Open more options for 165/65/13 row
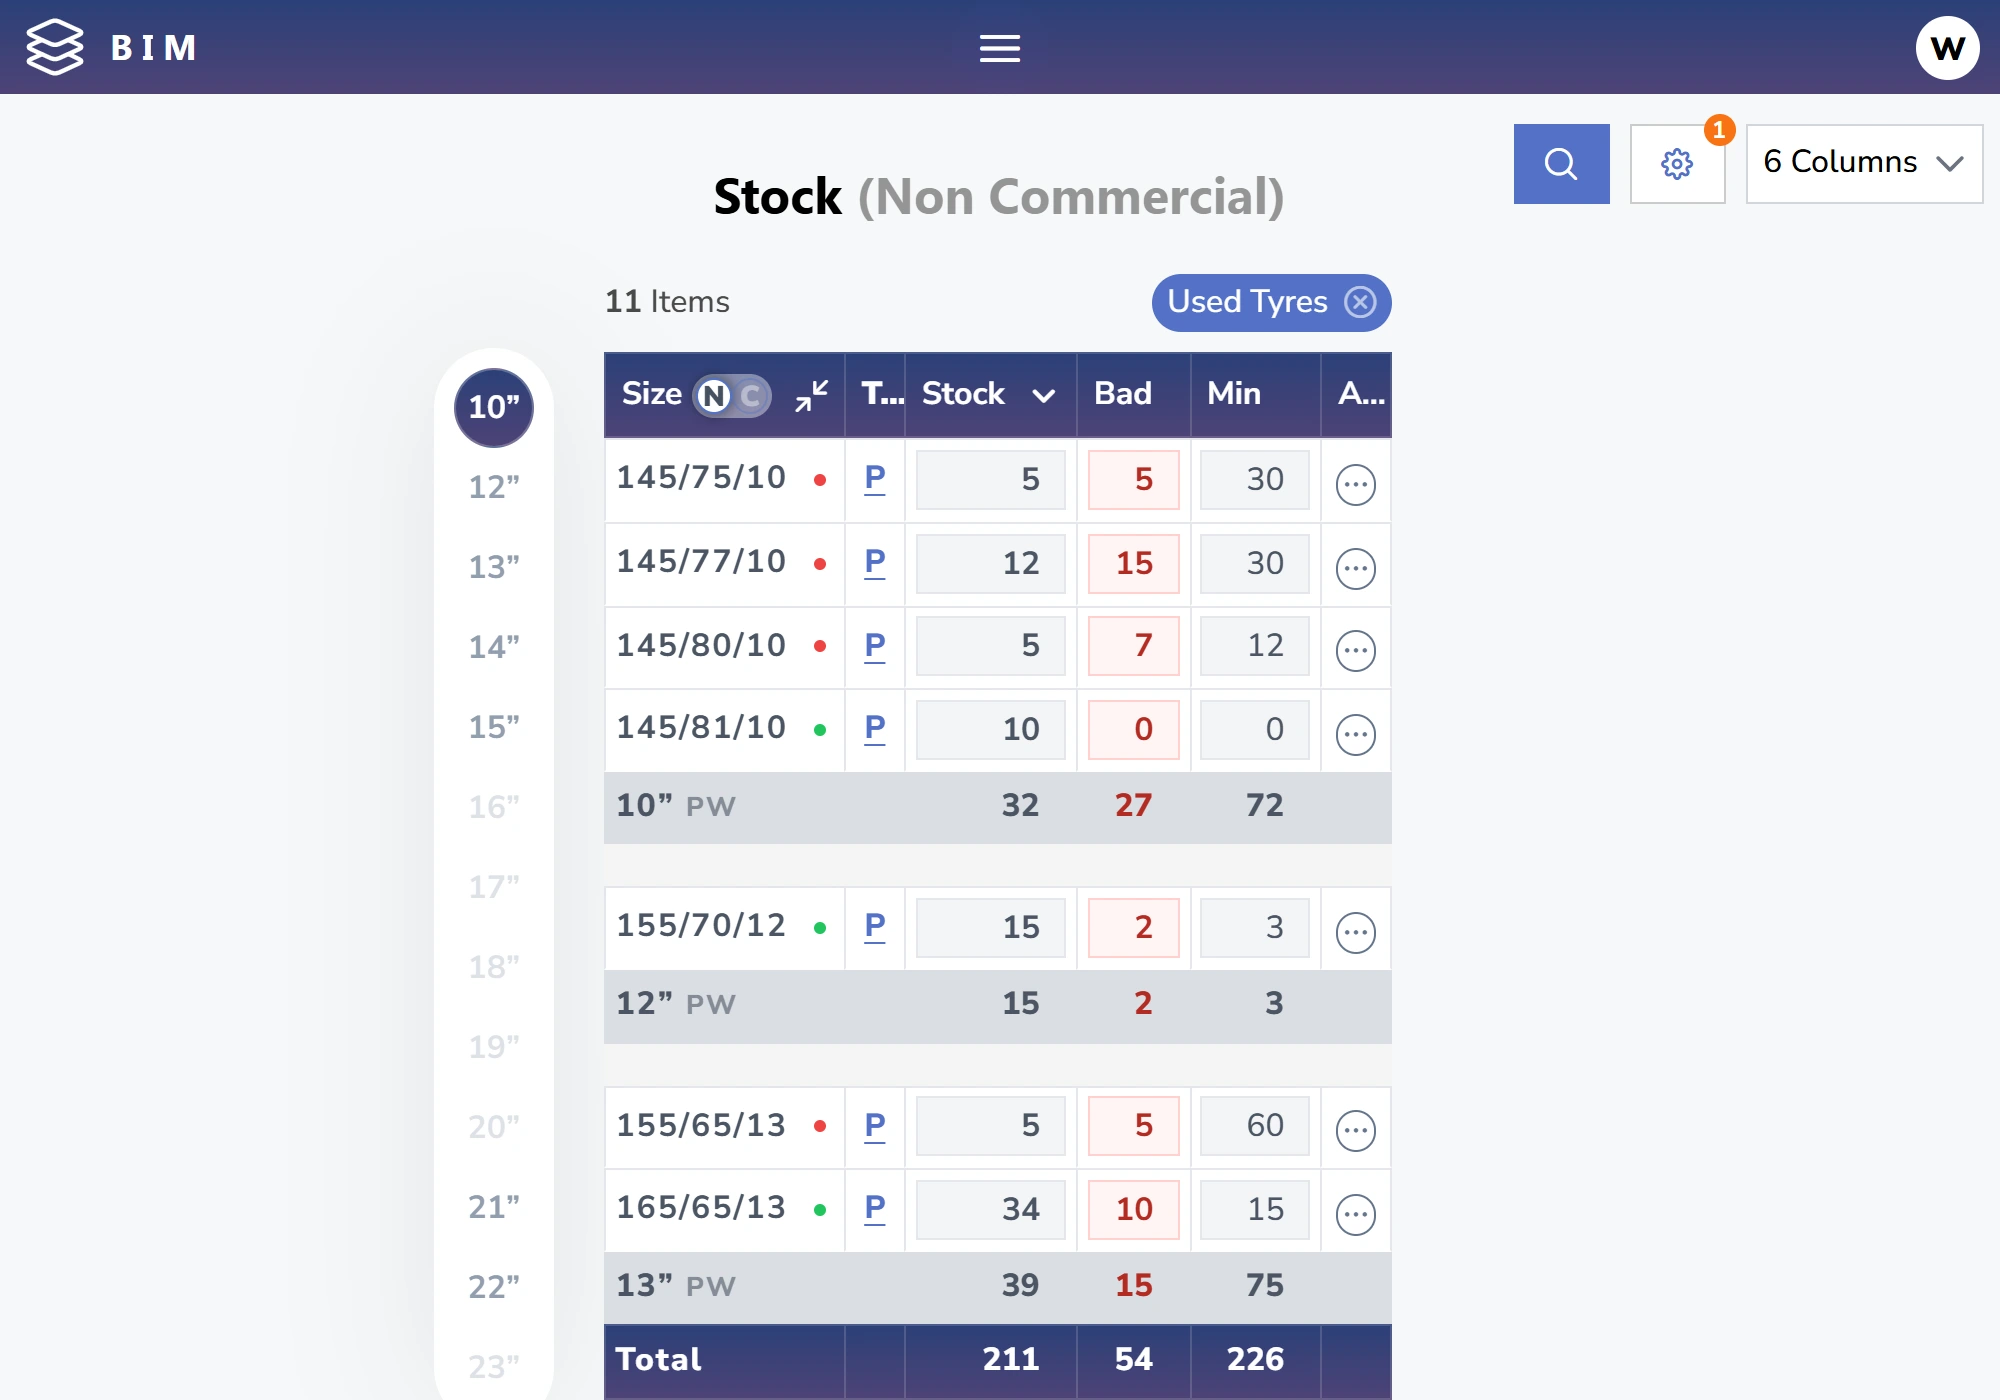 tap(1355, 1215)
